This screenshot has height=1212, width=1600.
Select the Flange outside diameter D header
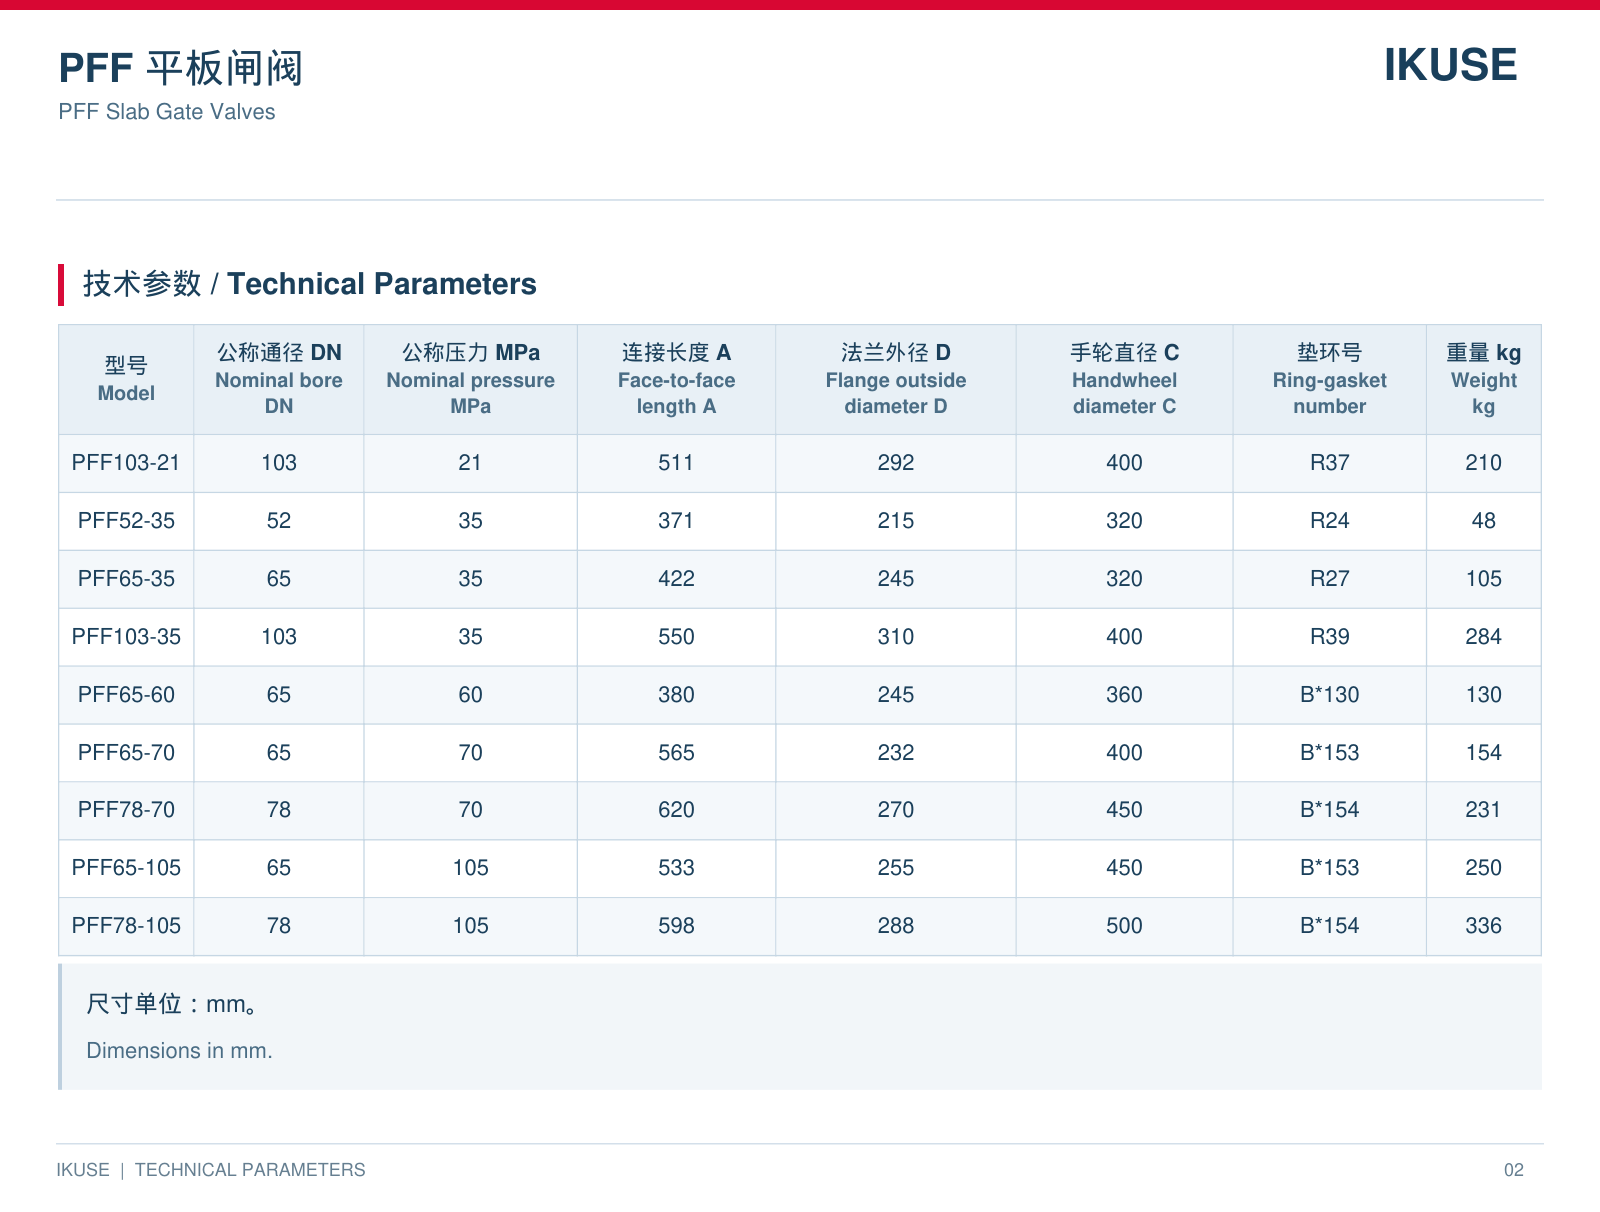[896, 379]
